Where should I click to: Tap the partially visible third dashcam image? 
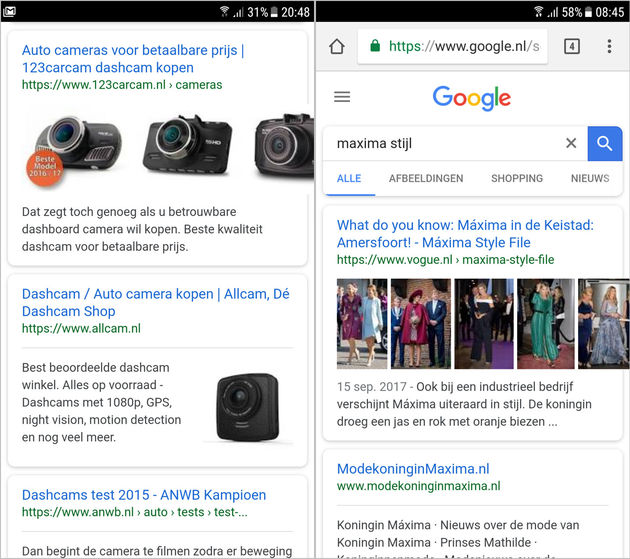(x=284, y=145)
